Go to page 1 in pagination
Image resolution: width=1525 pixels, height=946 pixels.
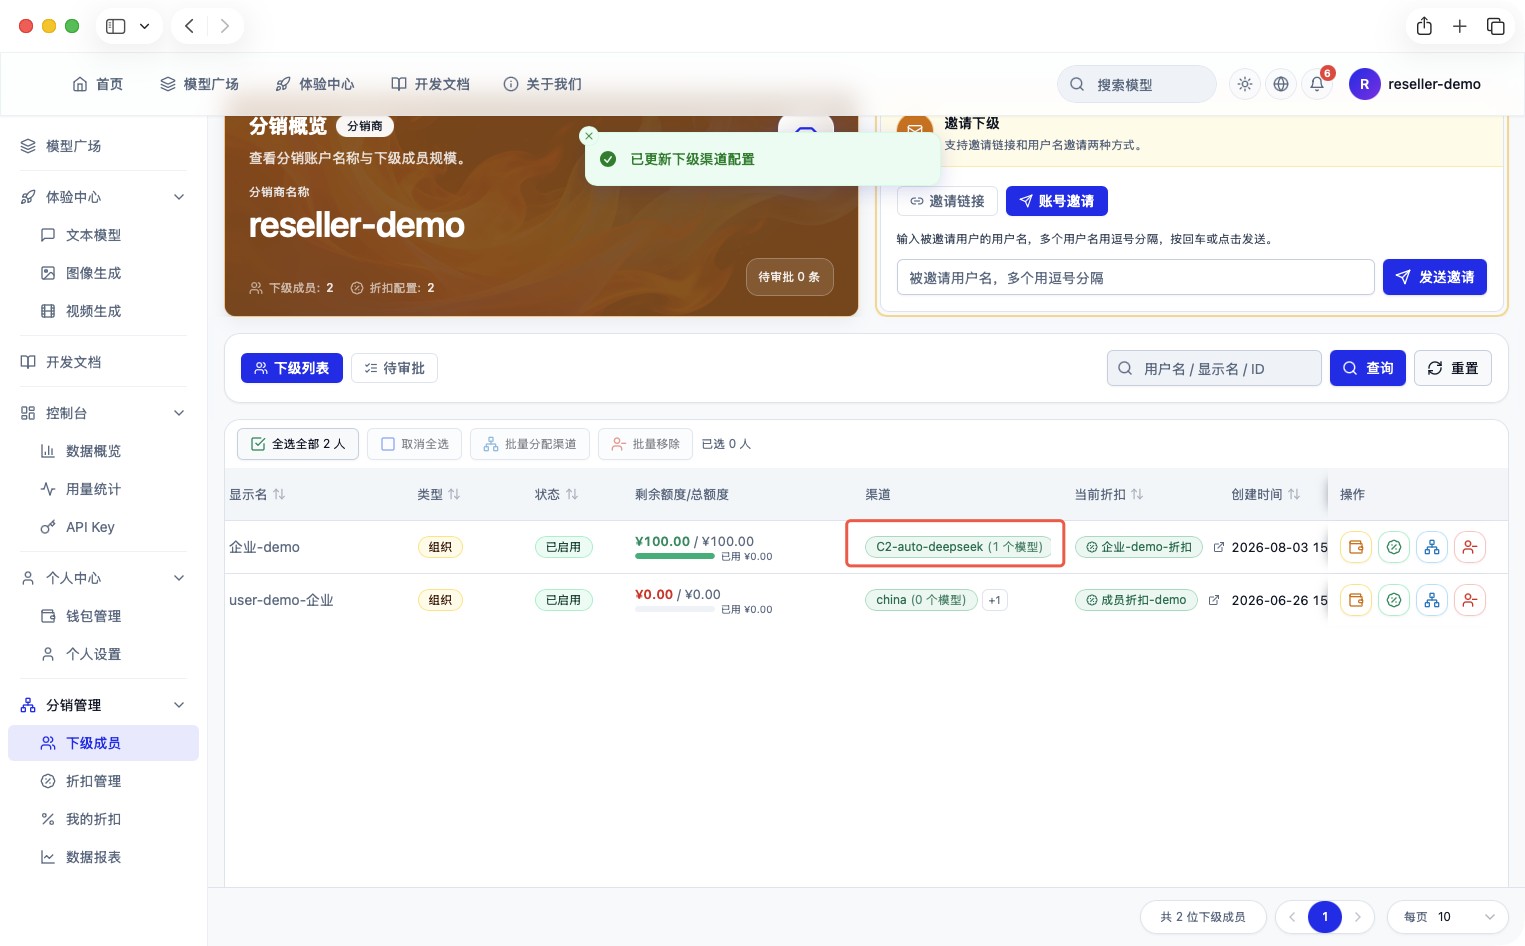tap(1325, 917)
